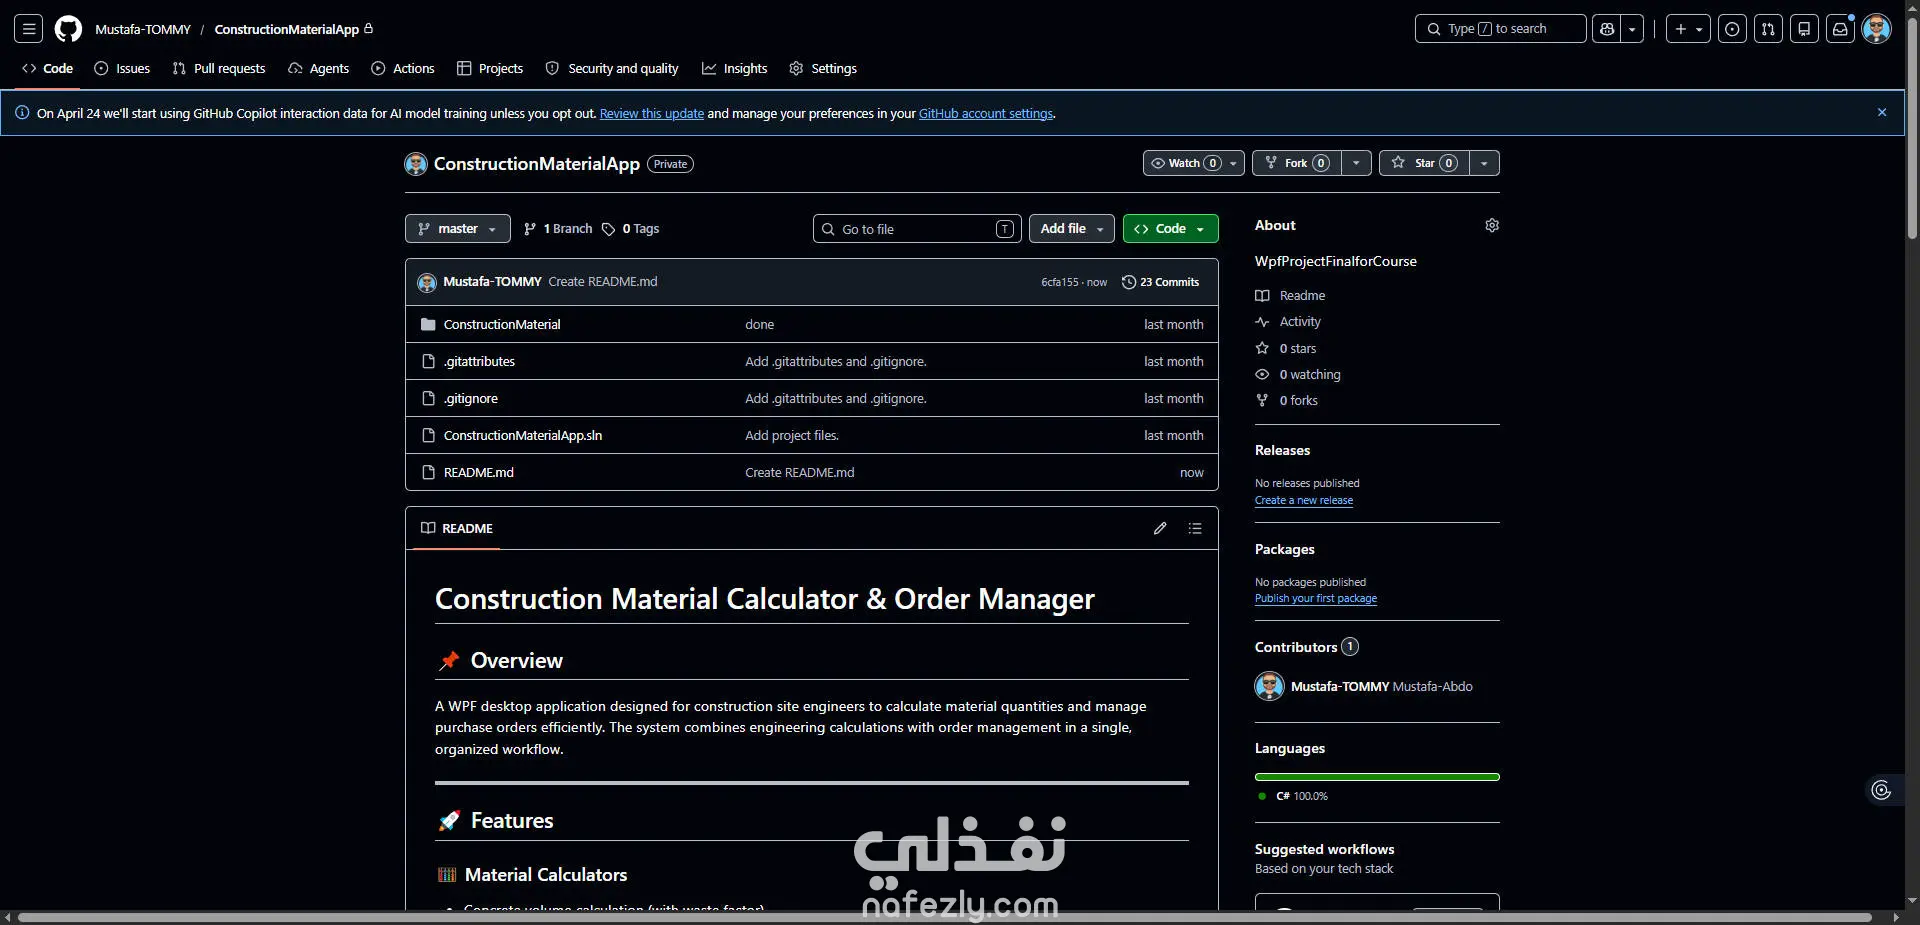Edit the README using pencil icon

point(1160,528)
